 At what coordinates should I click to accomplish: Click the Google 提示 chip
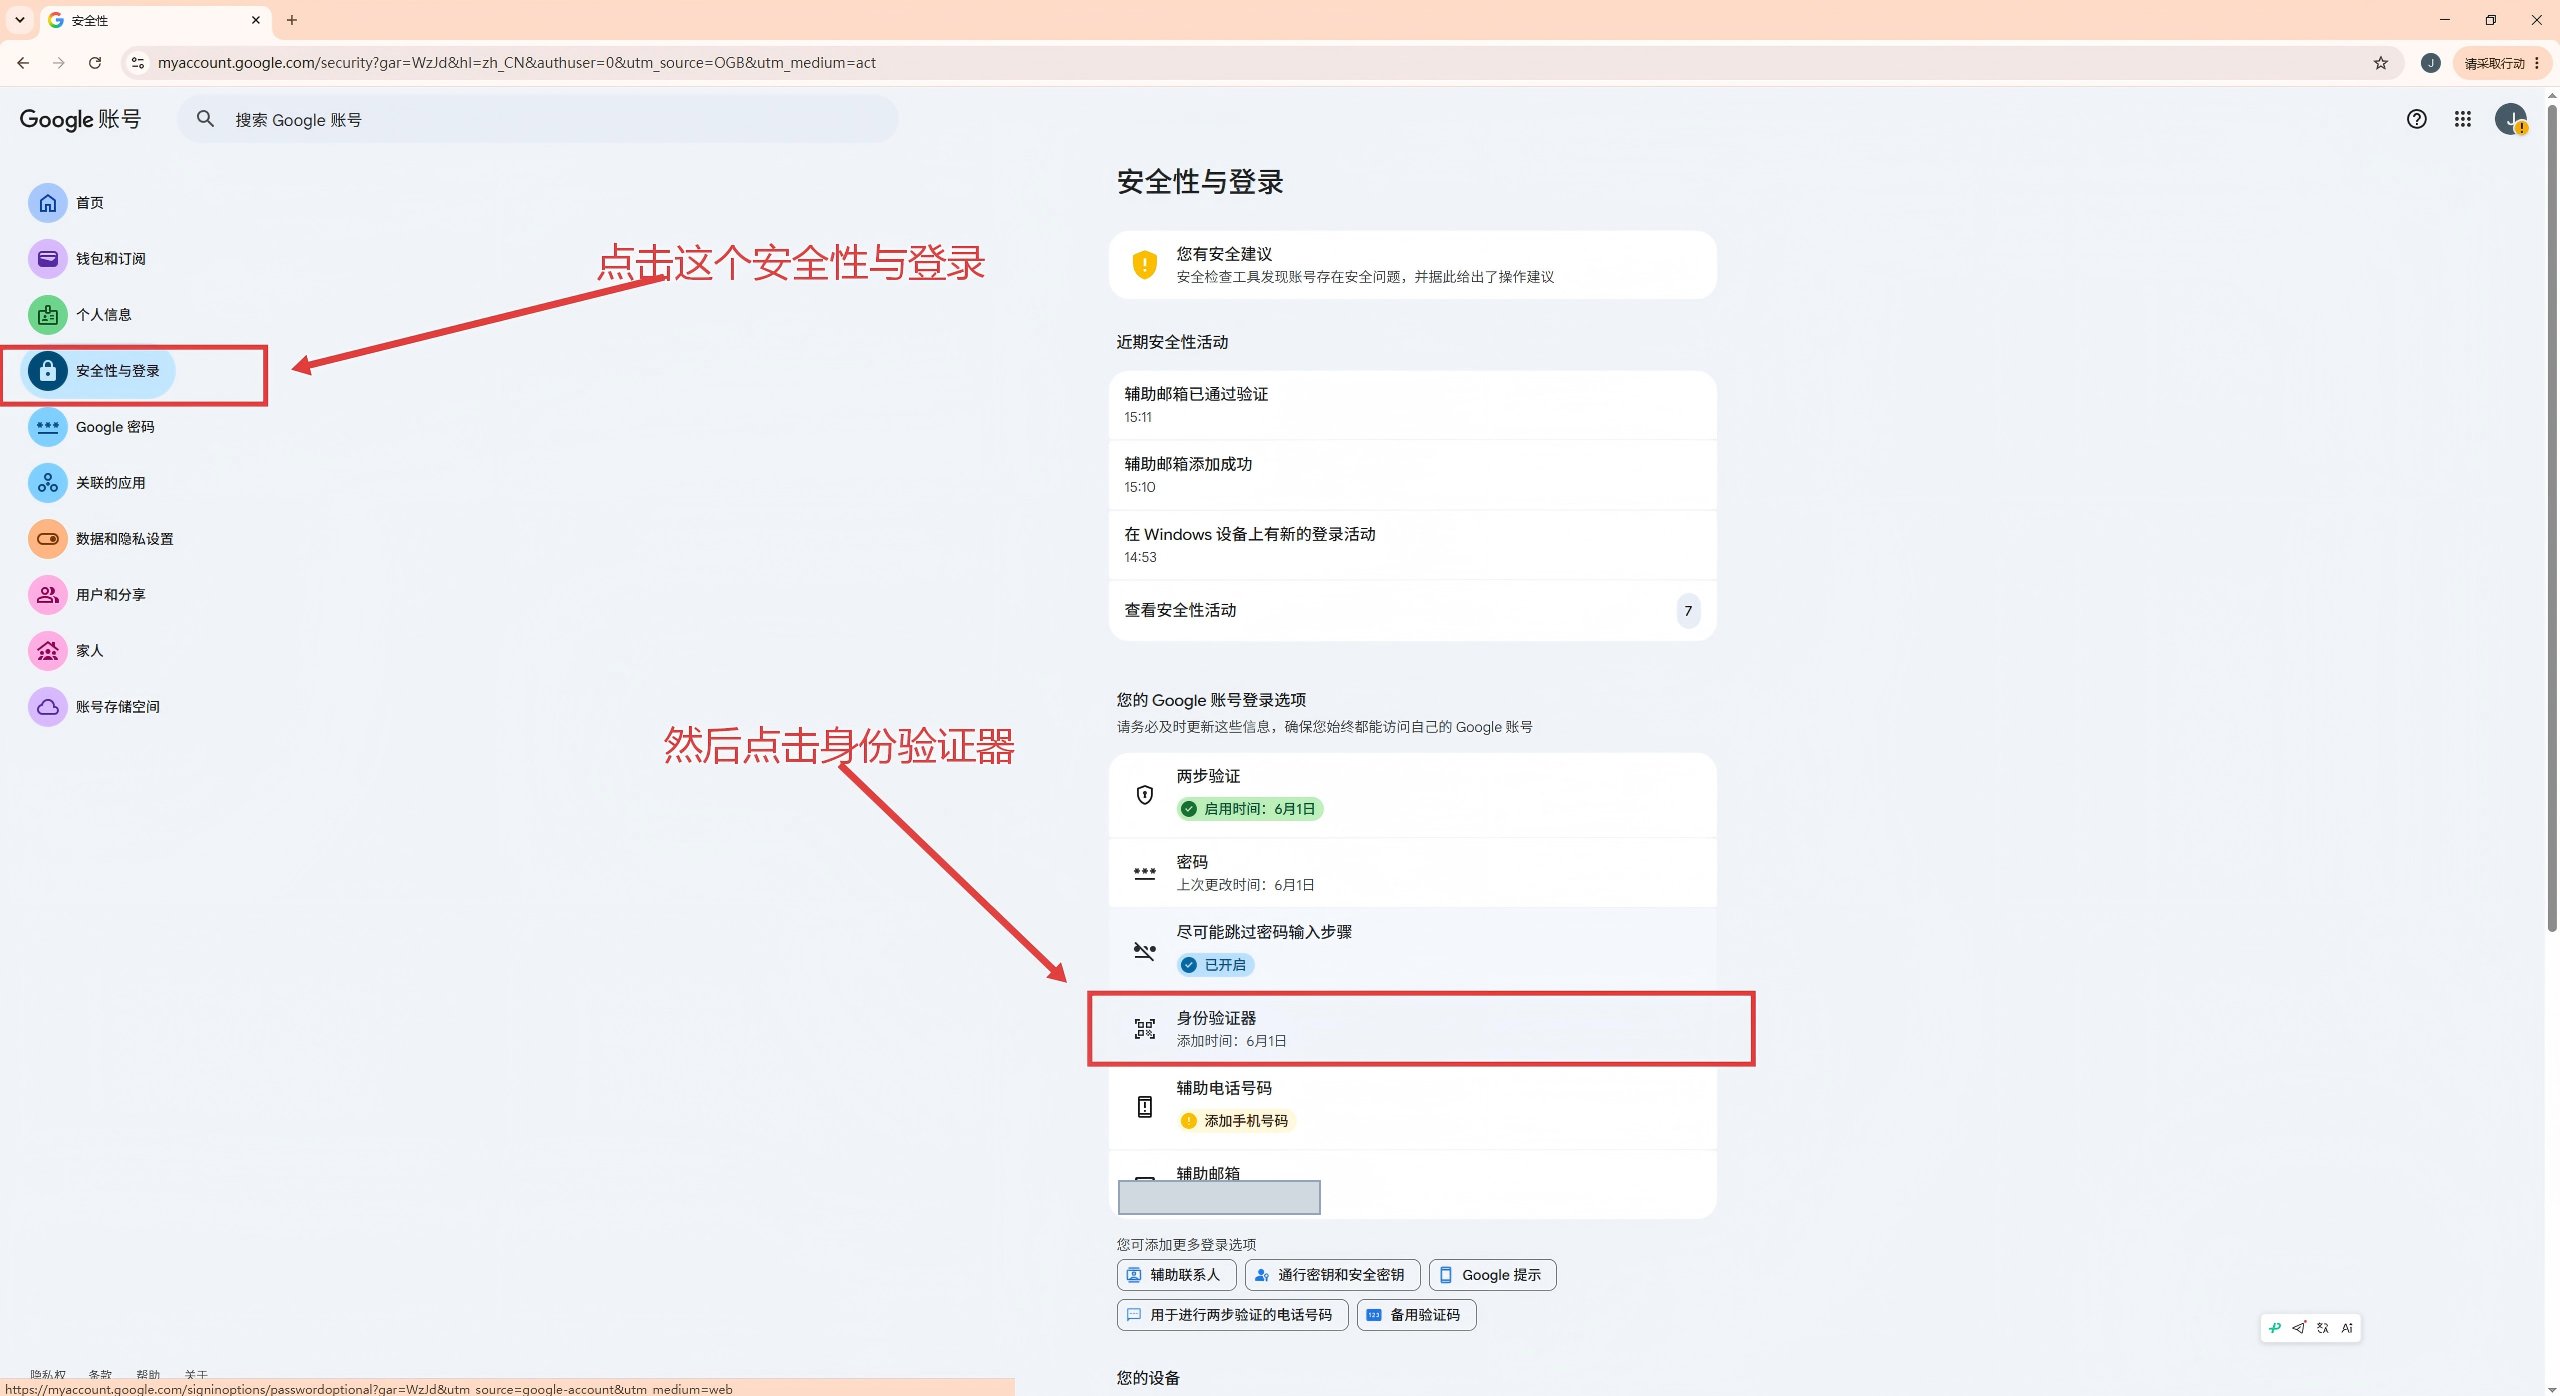[x=1492, y=1275]
